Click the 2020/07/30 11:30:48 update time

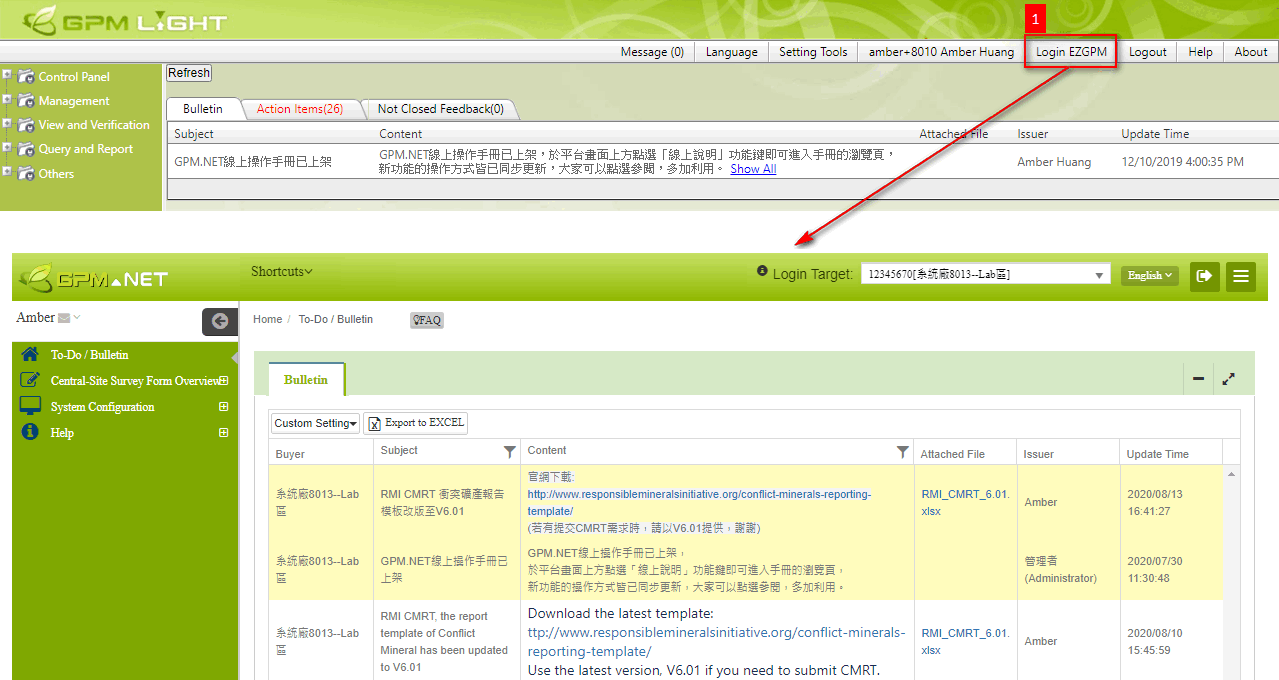pos(1155,570)
